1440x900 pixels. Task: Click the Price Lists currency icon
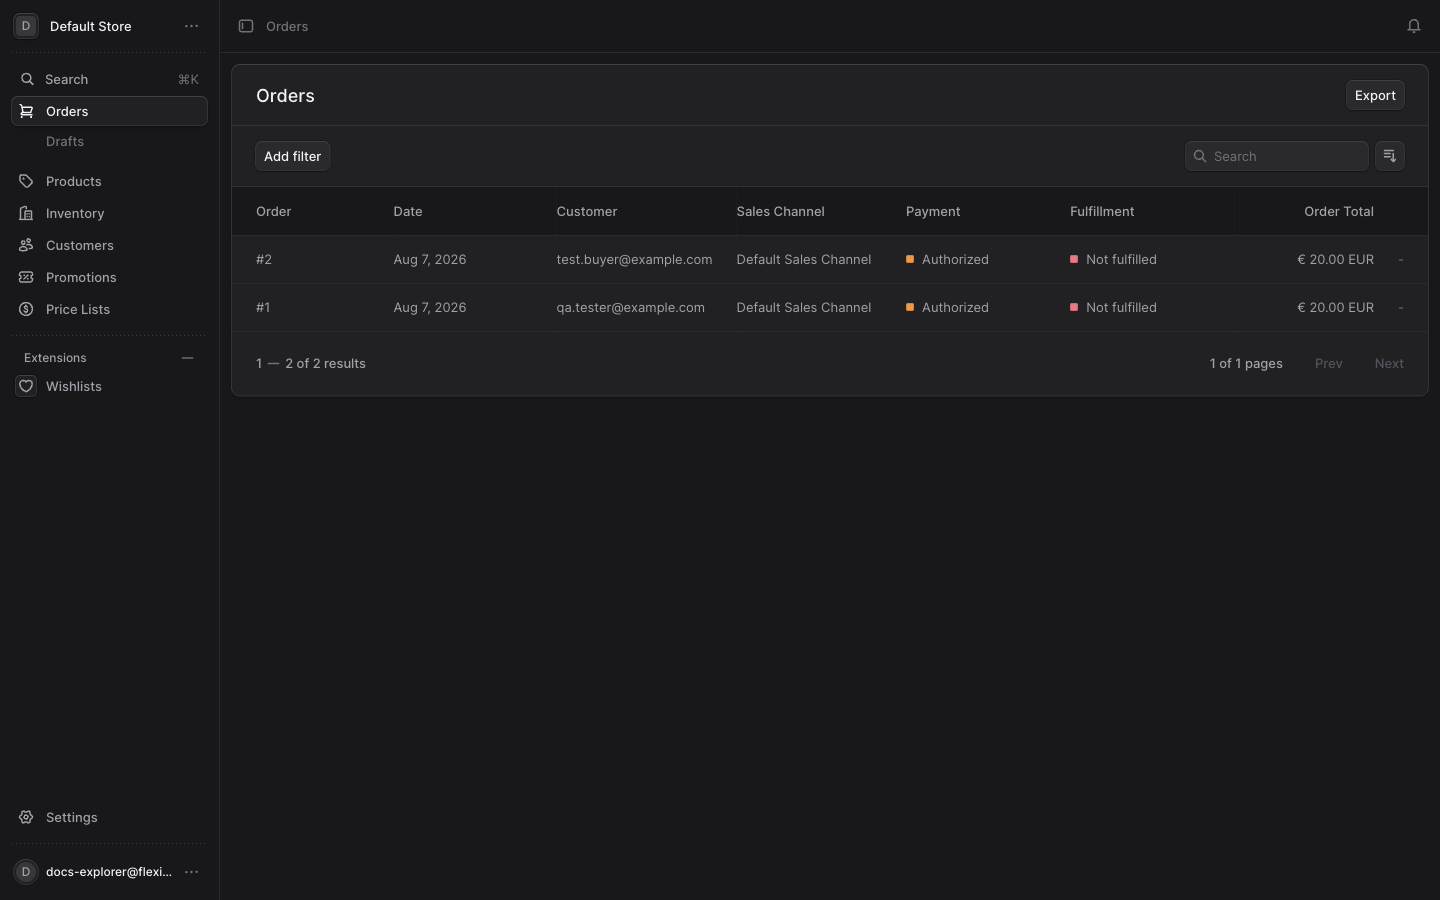[x=27, y=309]
